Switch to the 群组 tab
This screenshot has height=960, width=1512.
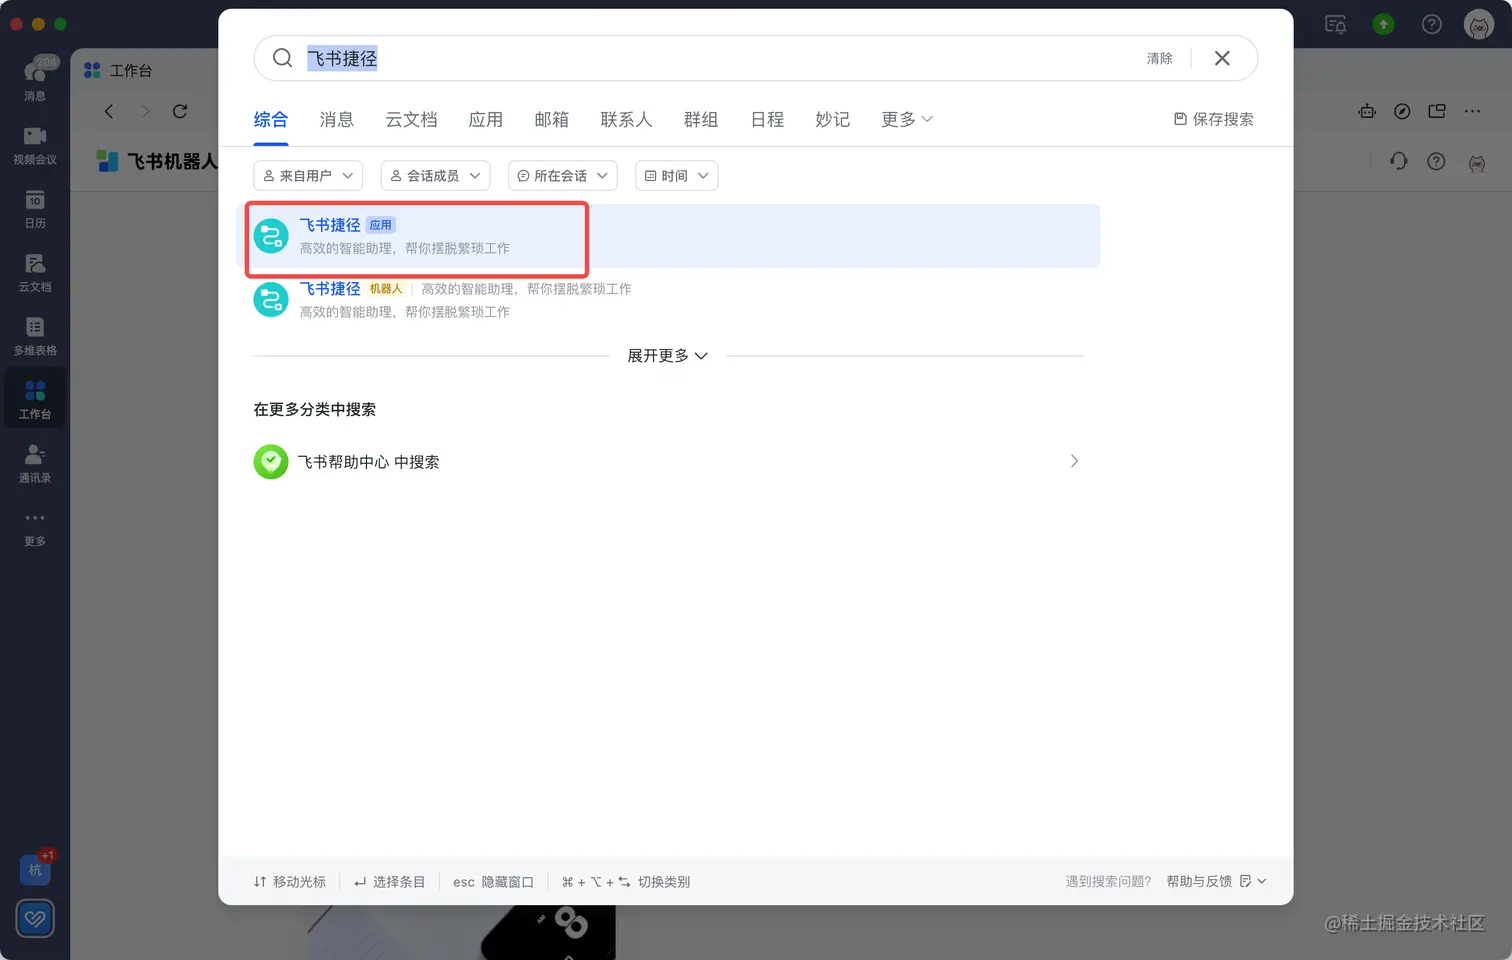click(x=701, y=120)
